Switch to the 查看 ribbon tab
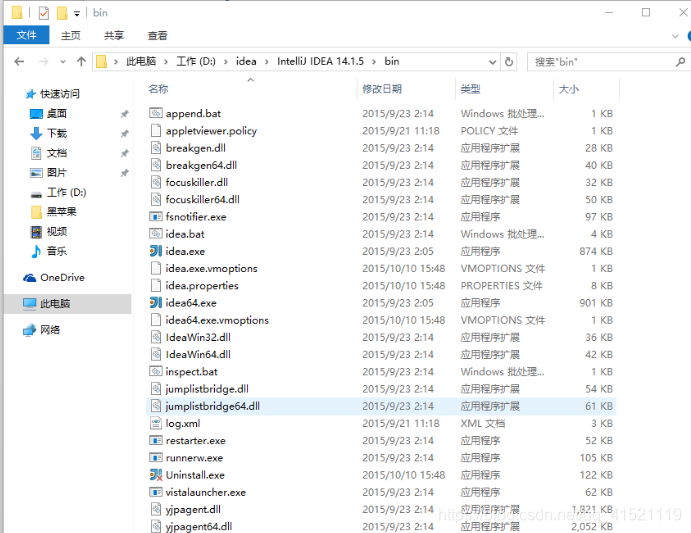 [x=157, y=35]
